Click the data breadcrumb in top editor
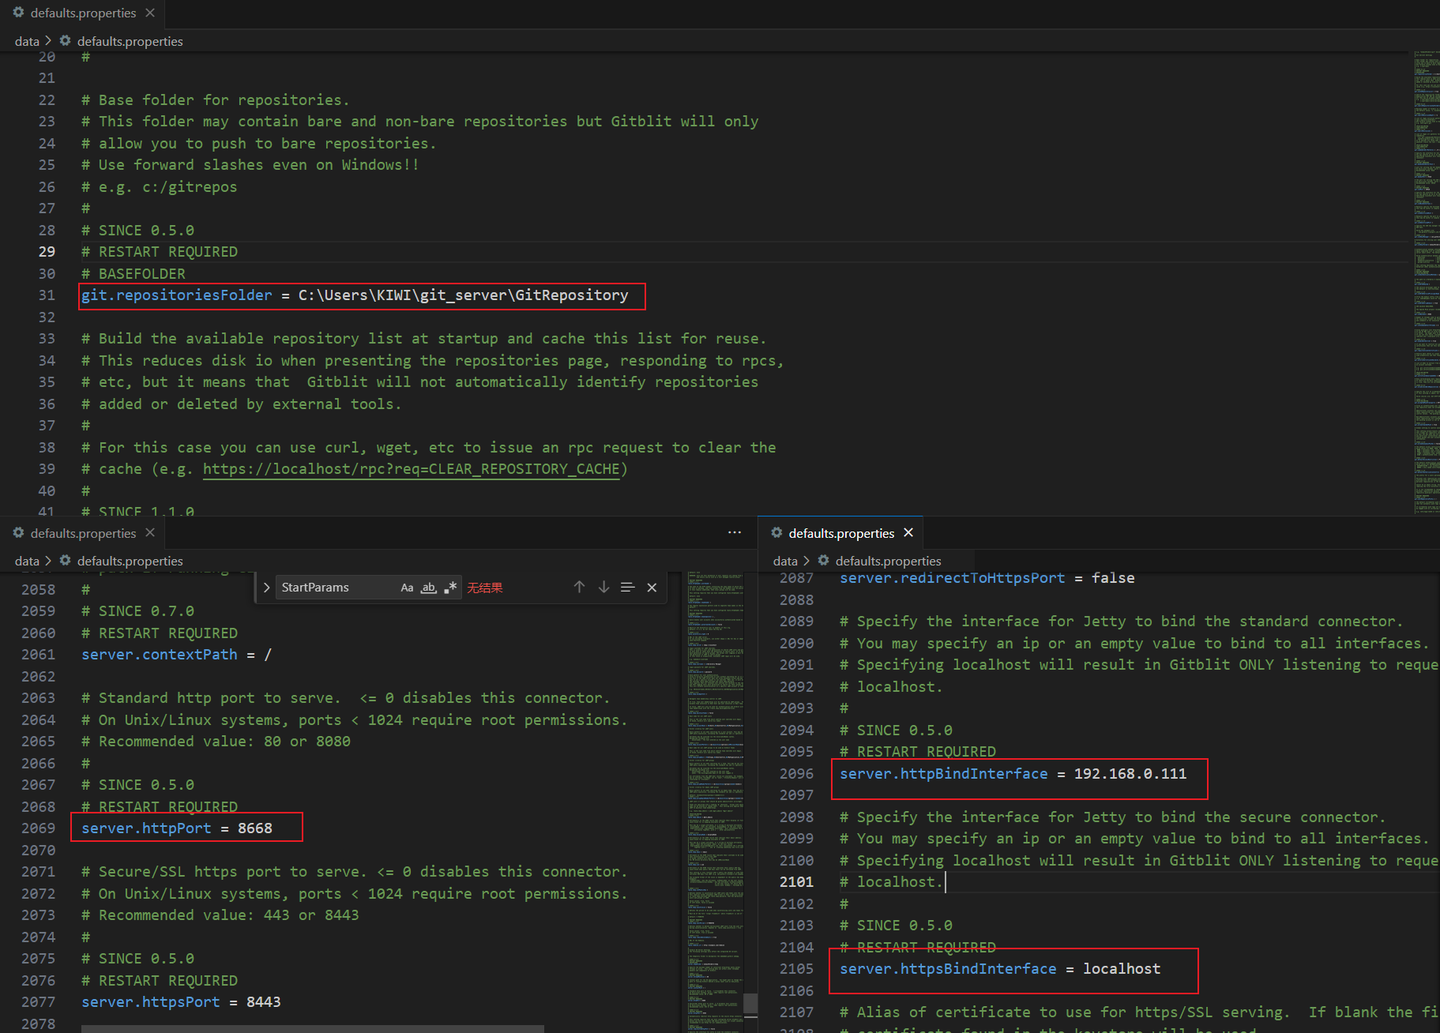 coord(27,41)
